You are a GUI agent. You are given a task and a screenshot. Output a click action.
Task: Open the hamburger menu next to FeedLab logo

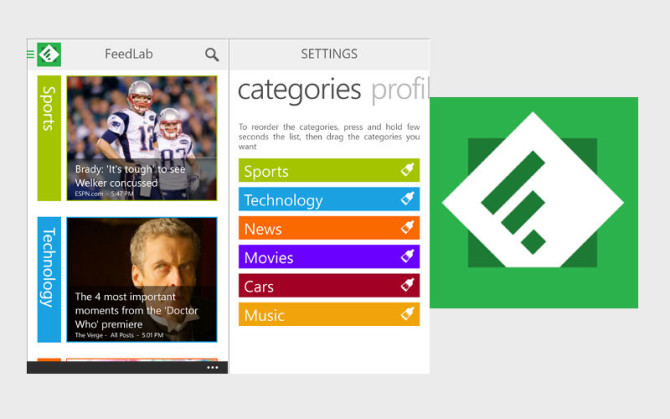[30, 54]
